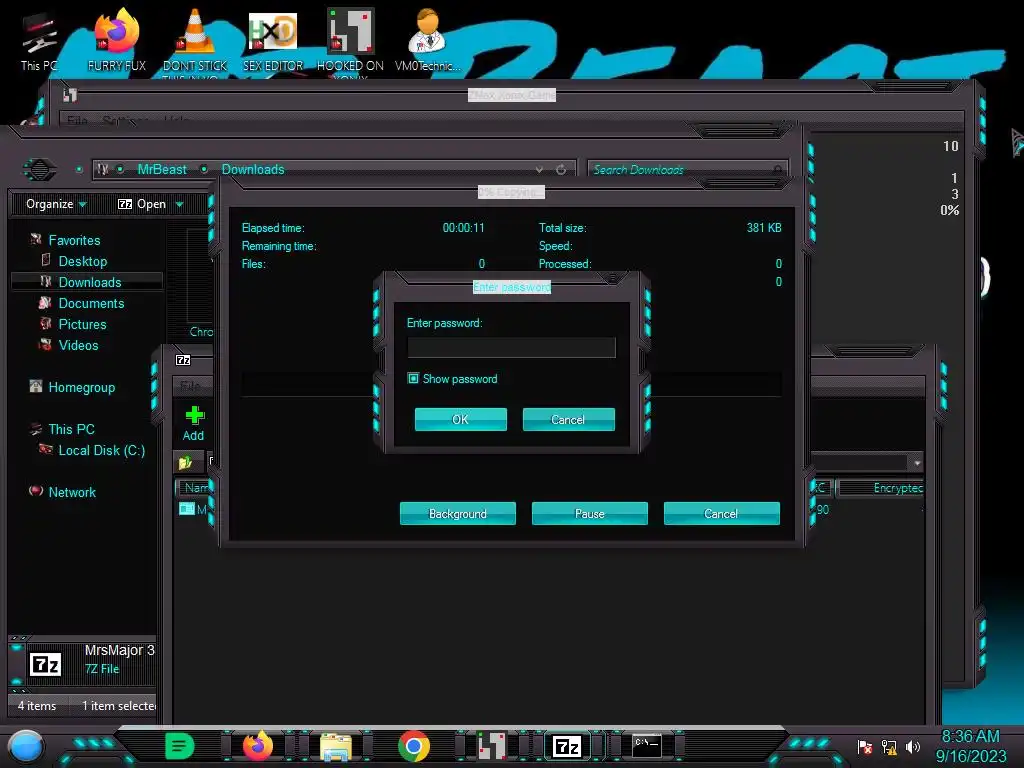1024x768 pixels.
Task: Click the '4 items' status bar text
Action: 37,705
